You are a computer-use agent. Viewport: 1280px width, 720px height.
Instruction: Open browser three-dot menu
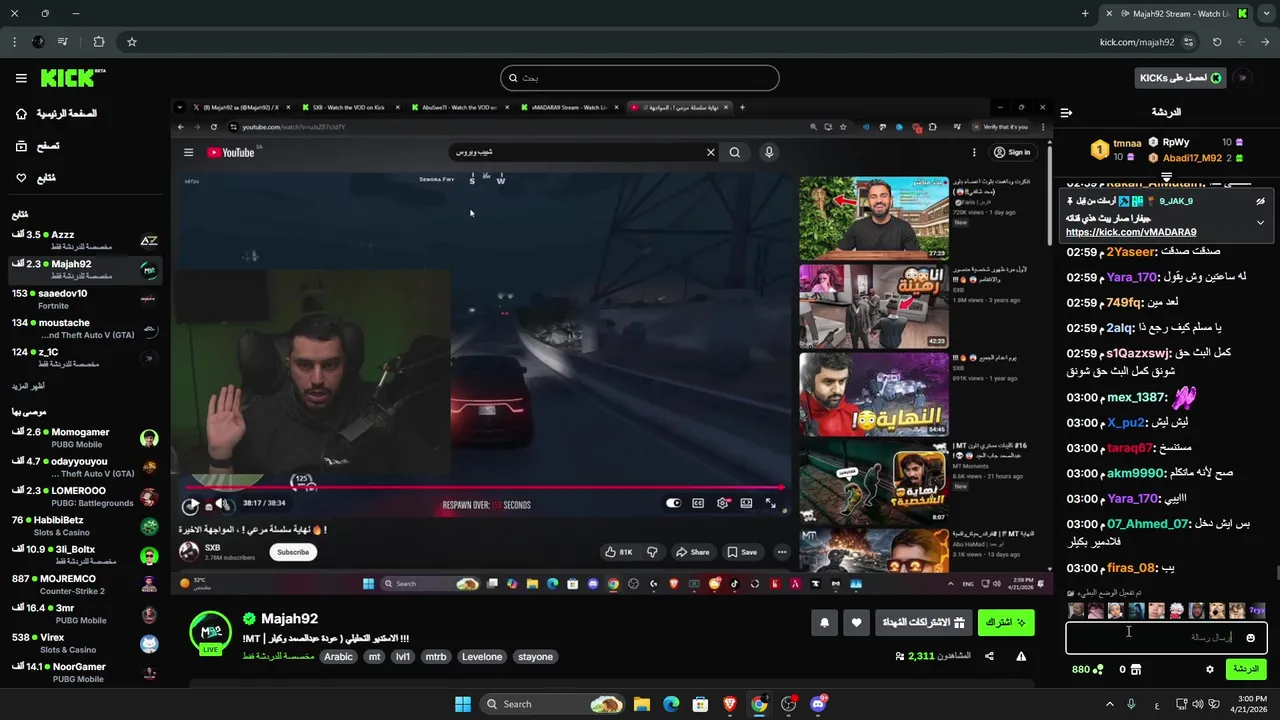(14, 42)
